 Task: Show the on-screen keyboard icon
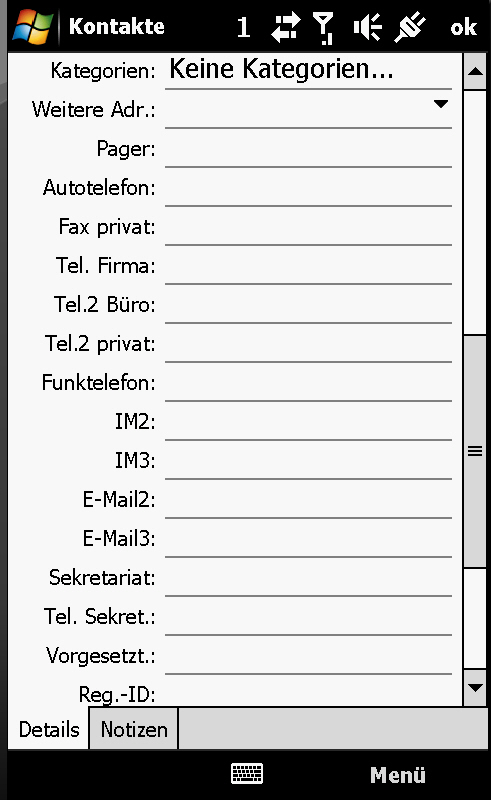[x=247, y=773]
